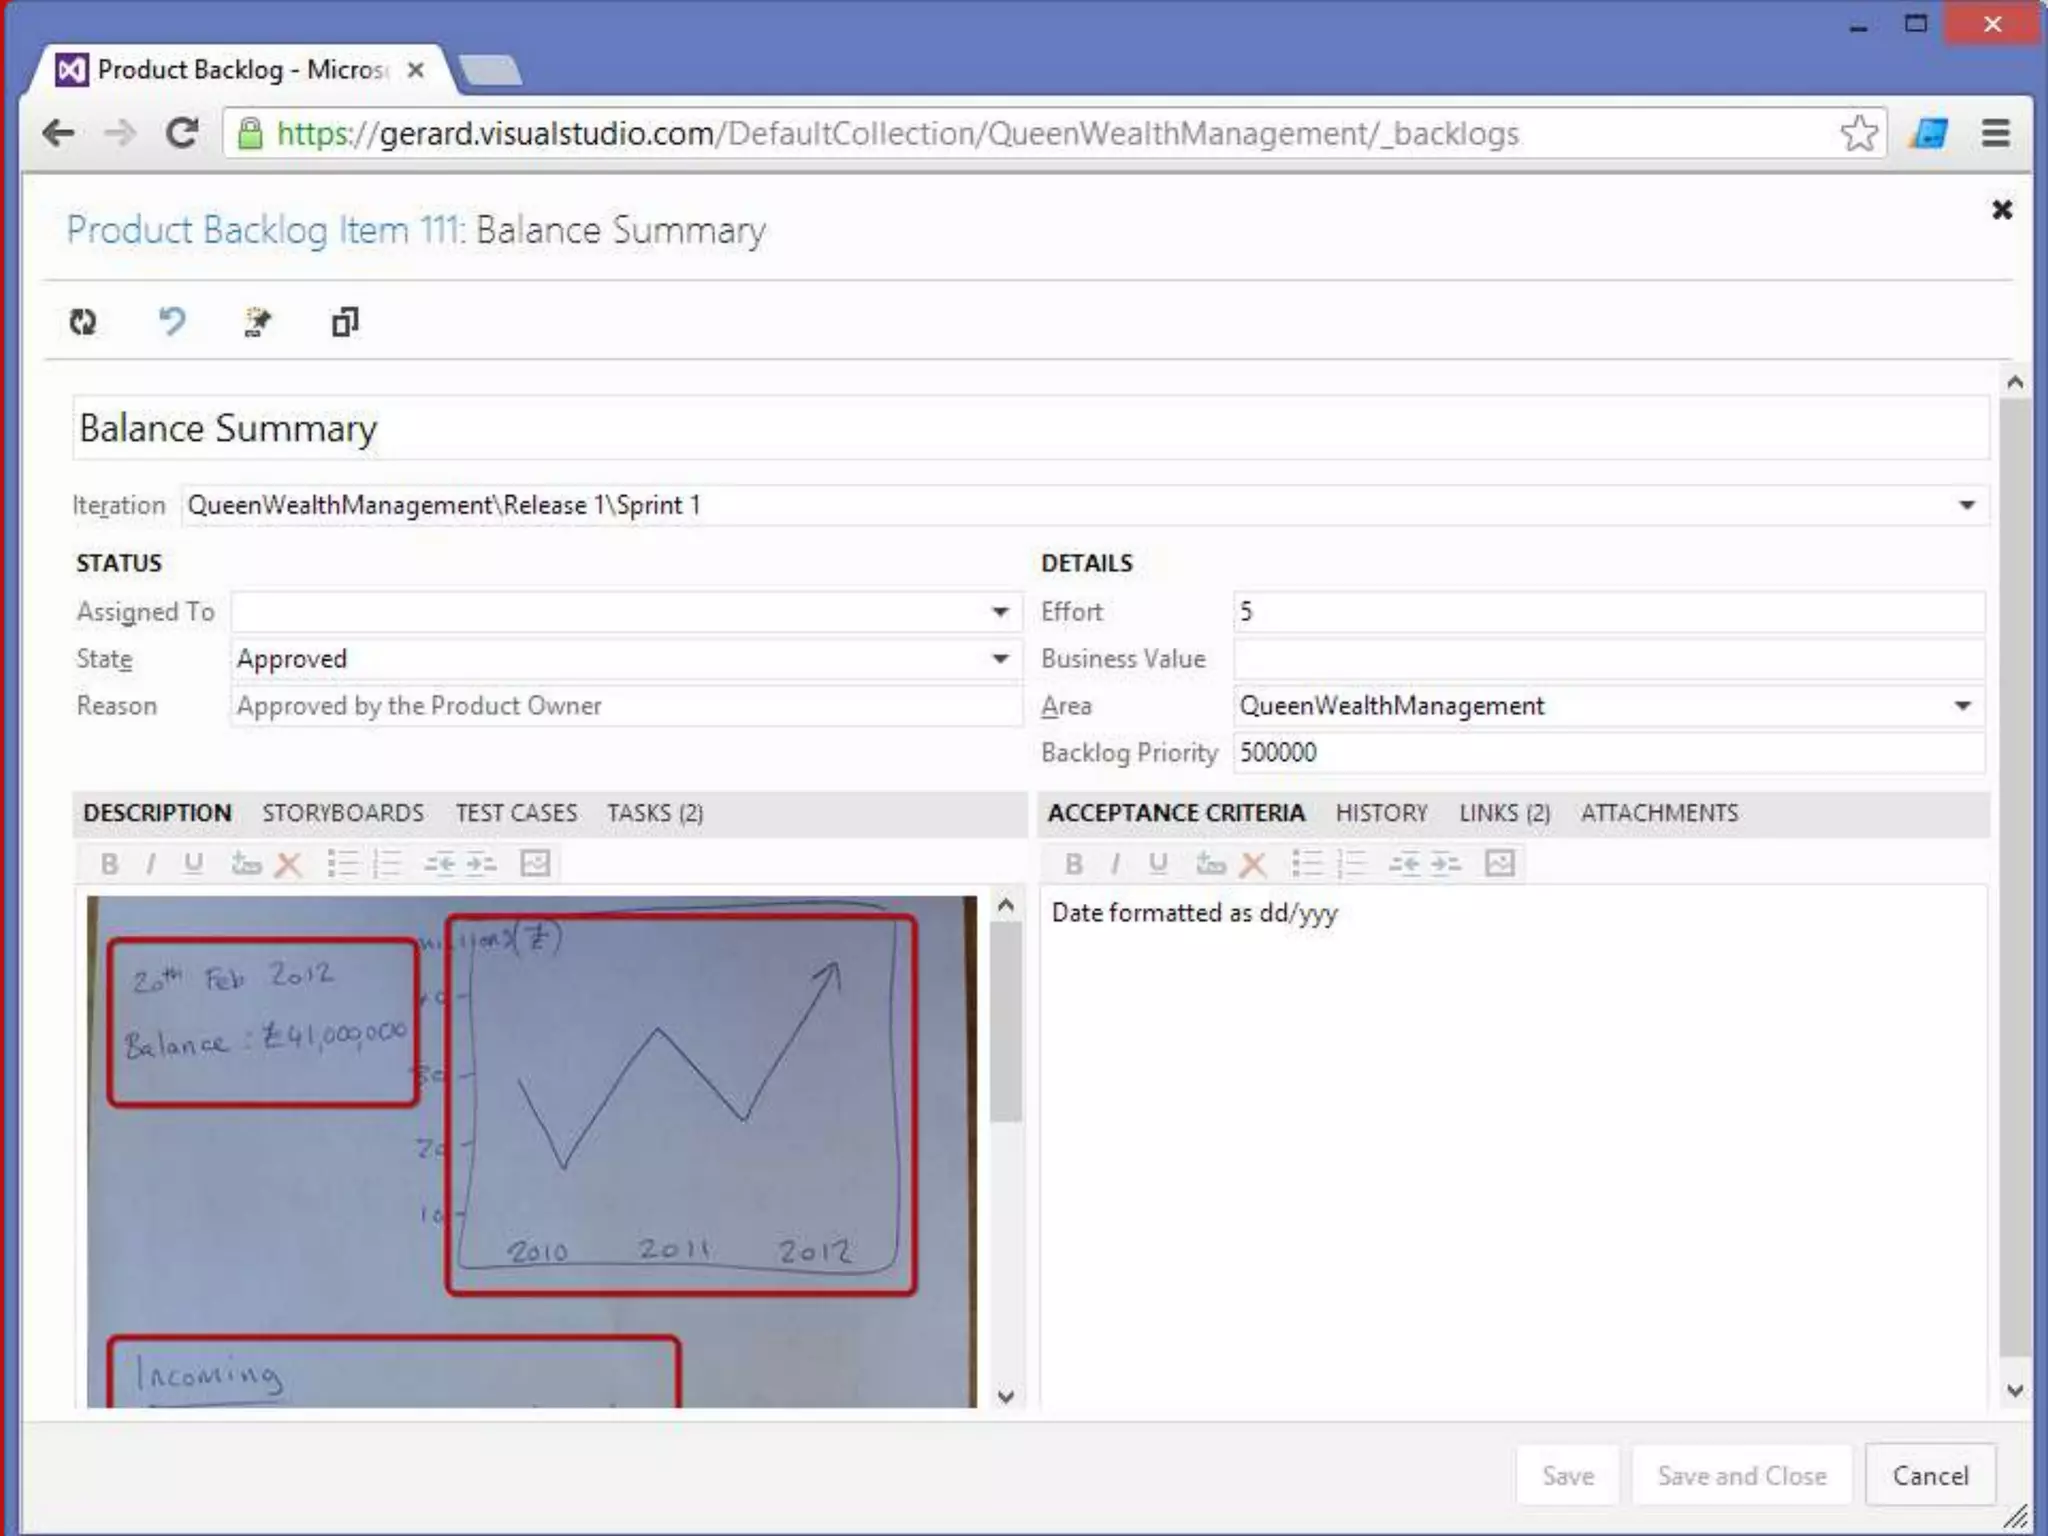Expand the Area dropdown
Screen dimensions: 2048x1536
(x=1962, y=706)
